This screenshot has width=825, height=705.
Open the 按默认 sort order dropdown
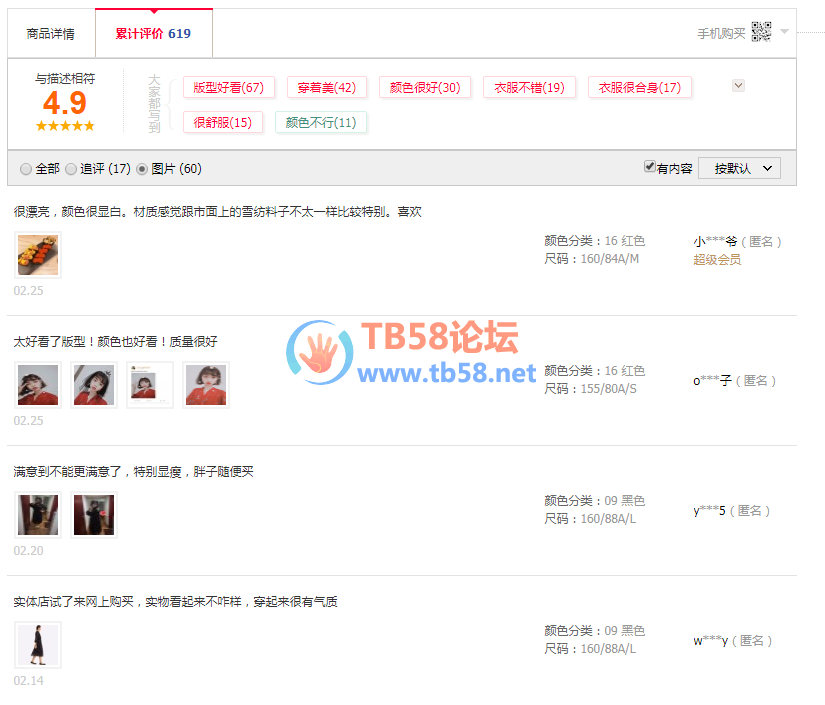[x=739, y=168]
